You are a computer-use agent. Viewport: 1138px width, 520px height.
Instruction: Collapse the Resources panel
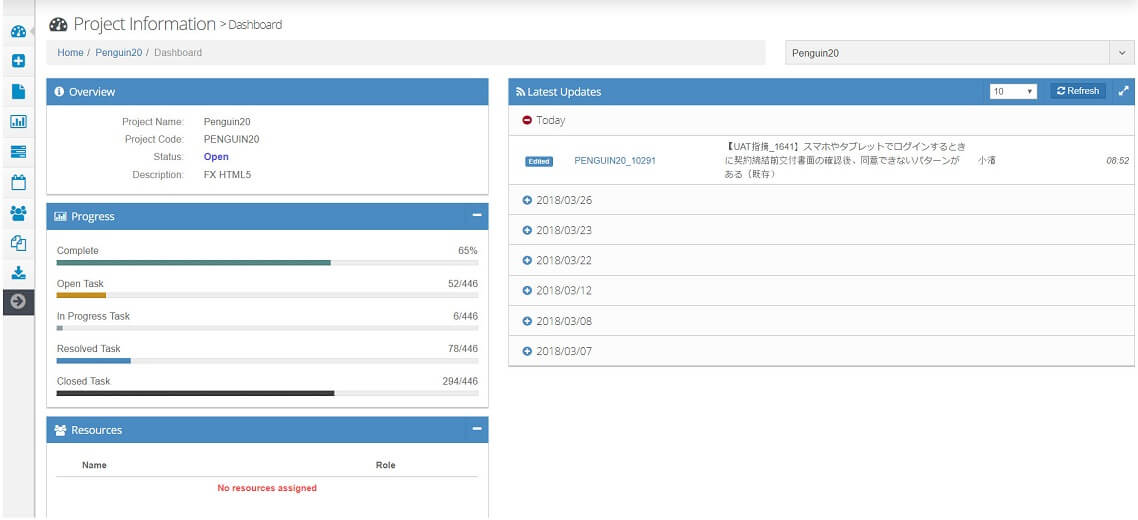click(x=477, y=429)
